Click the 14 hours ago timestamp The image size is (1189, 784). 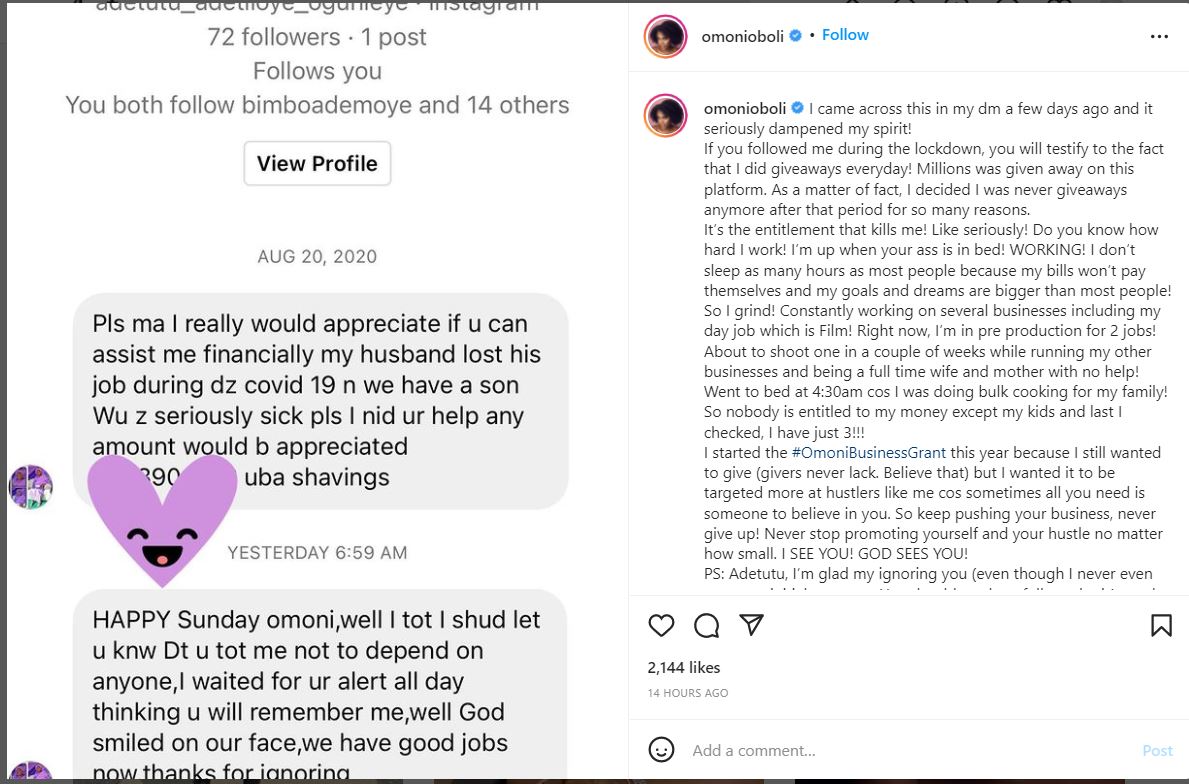pos(688,693)
